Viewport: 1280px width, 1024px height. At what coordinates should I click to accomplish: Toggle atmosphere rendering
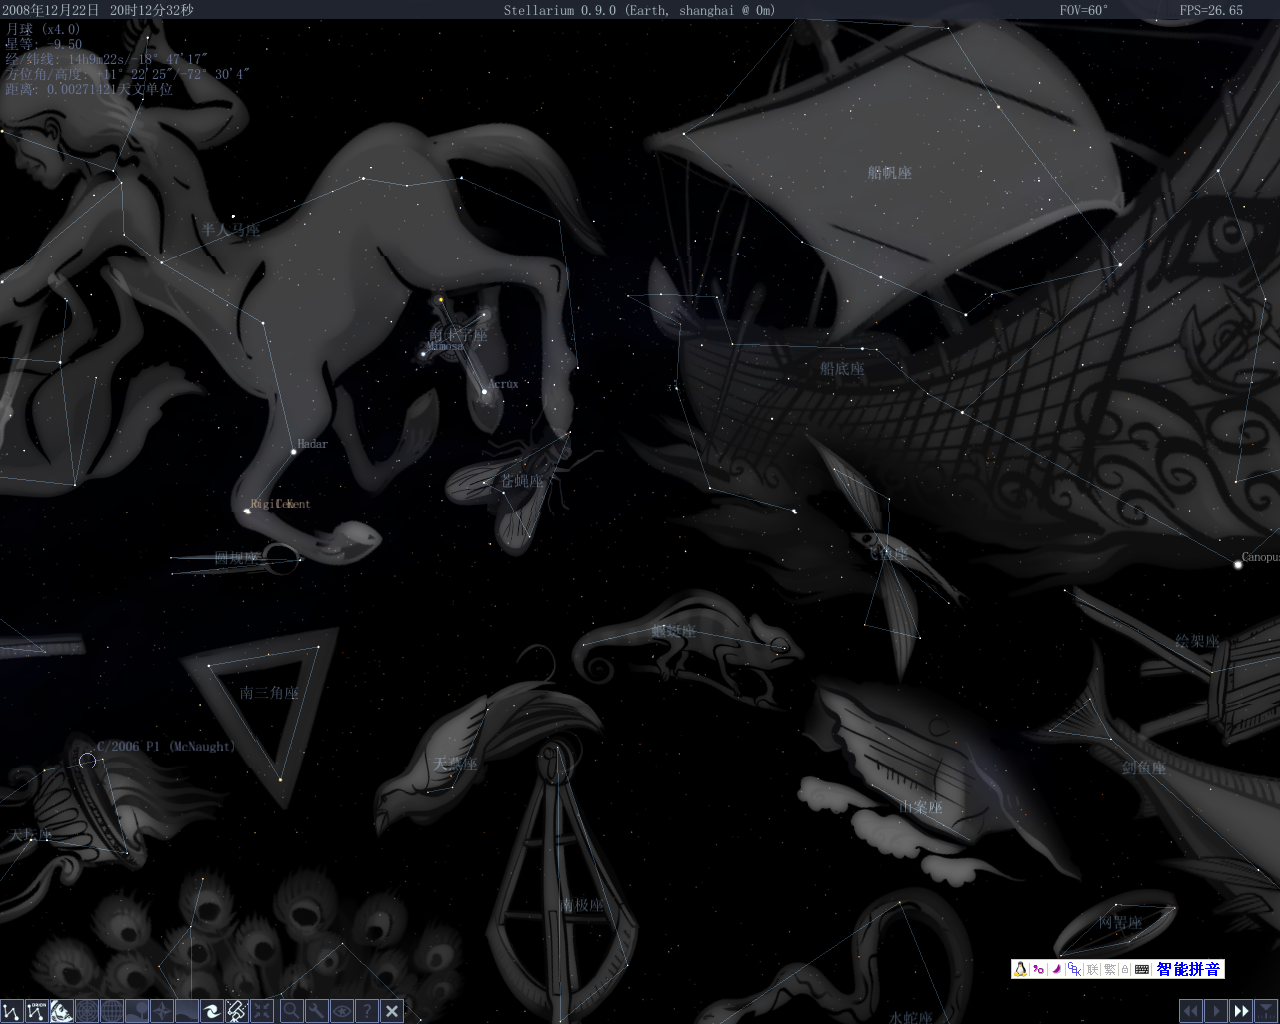[187, 1011]
